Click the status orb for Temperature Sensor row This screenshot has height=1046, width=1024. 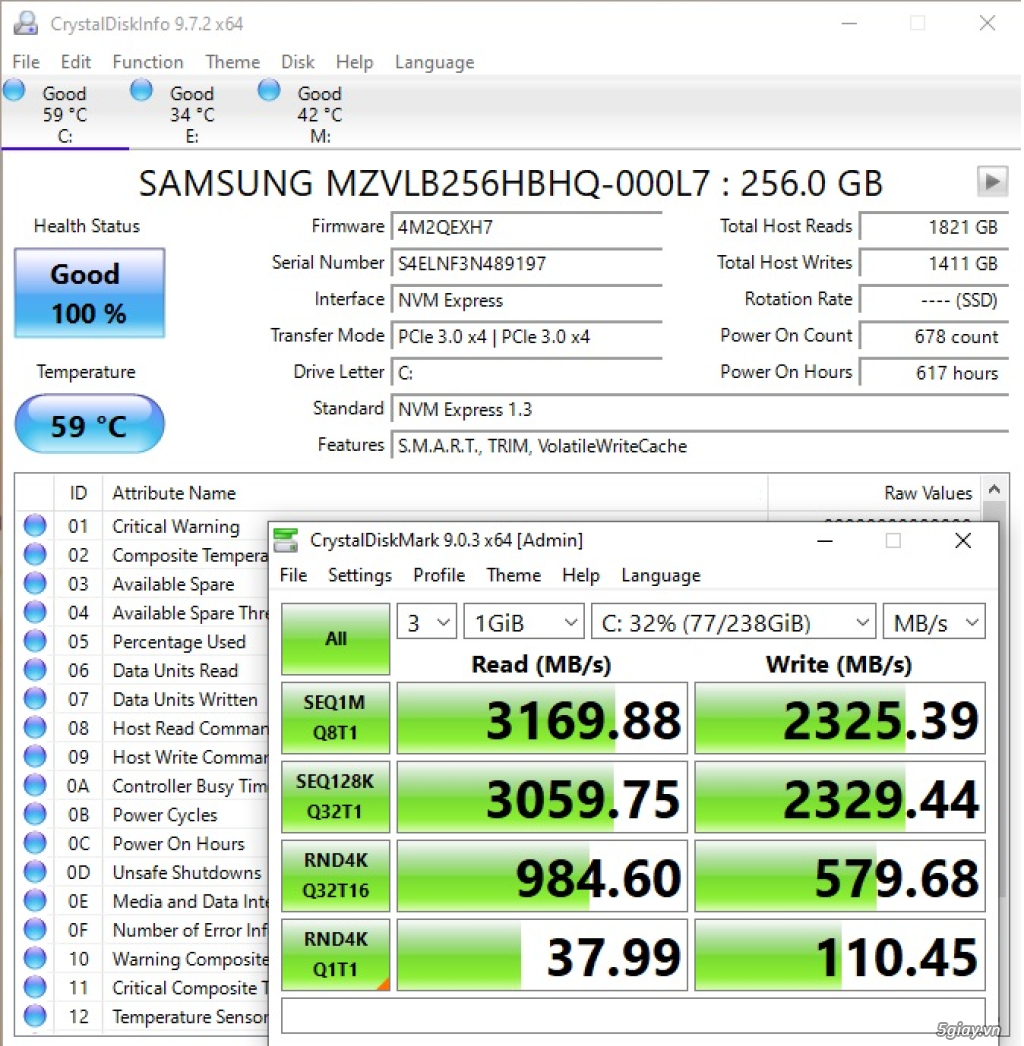point(35,1016)
